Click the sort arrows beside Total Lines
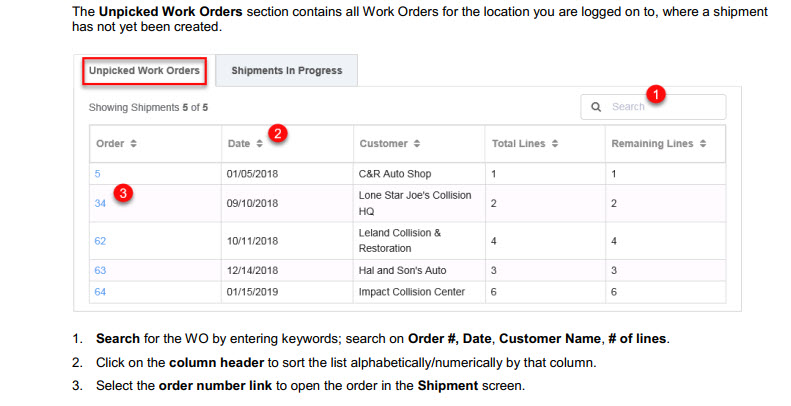Image resolution: width=791 pixels, height=406 pixels. coord(554,144)
